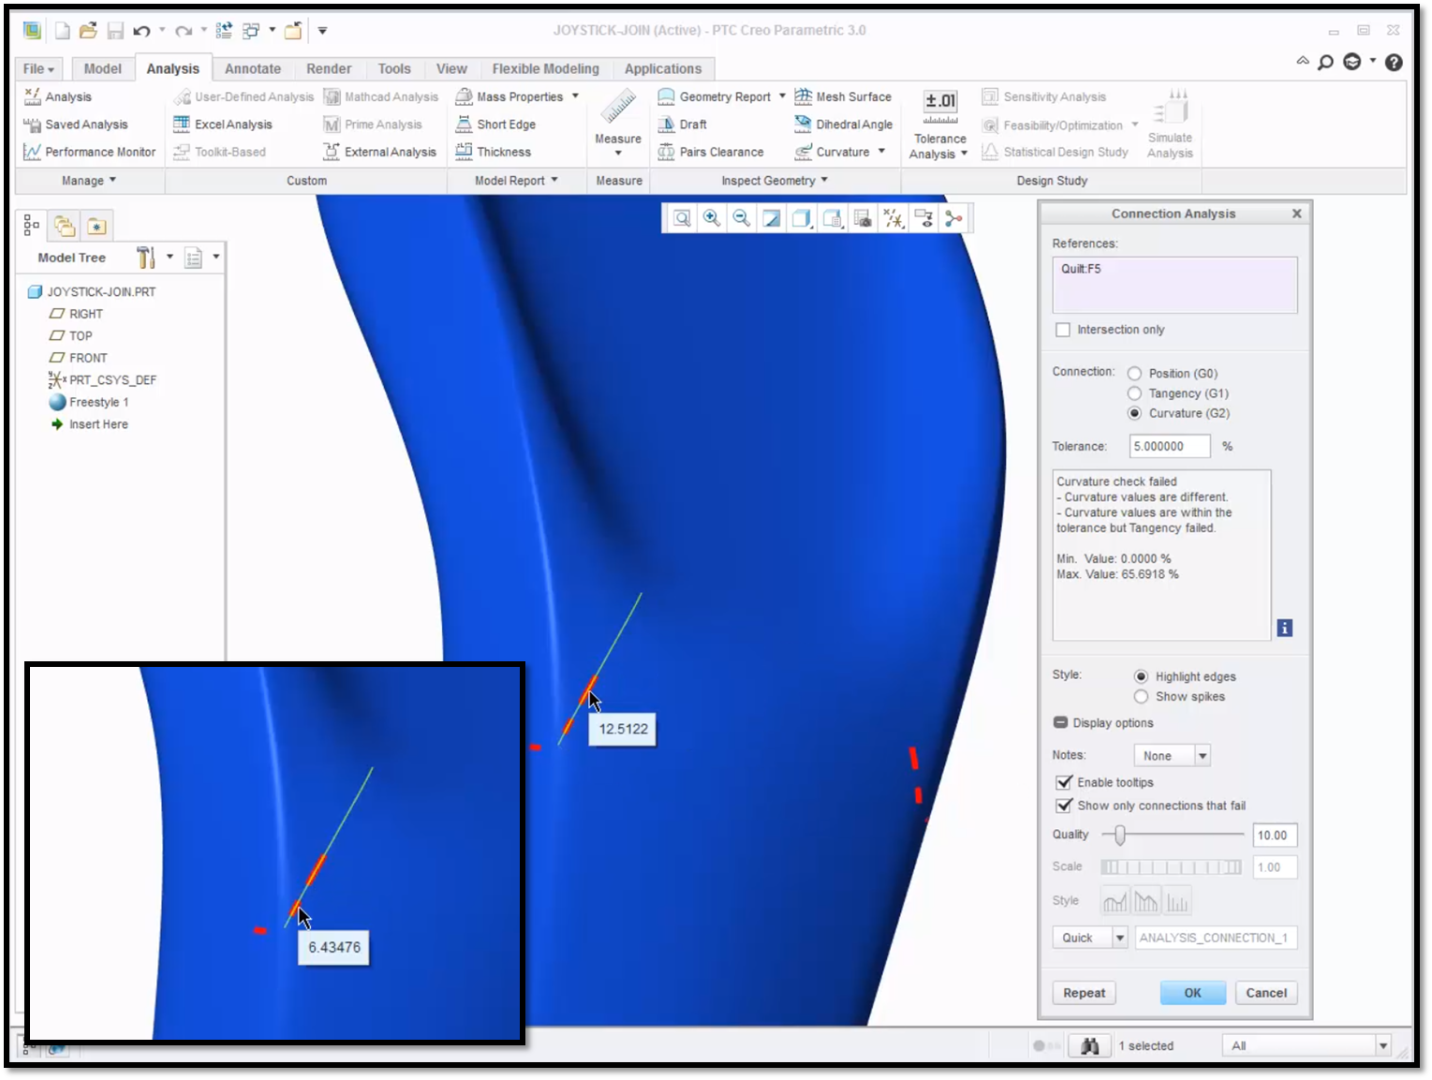Image resolution: width=1432 pixels, height=1080 pixels.
Task: Toggle Show only connections that fail
Action: point(1064,806)
